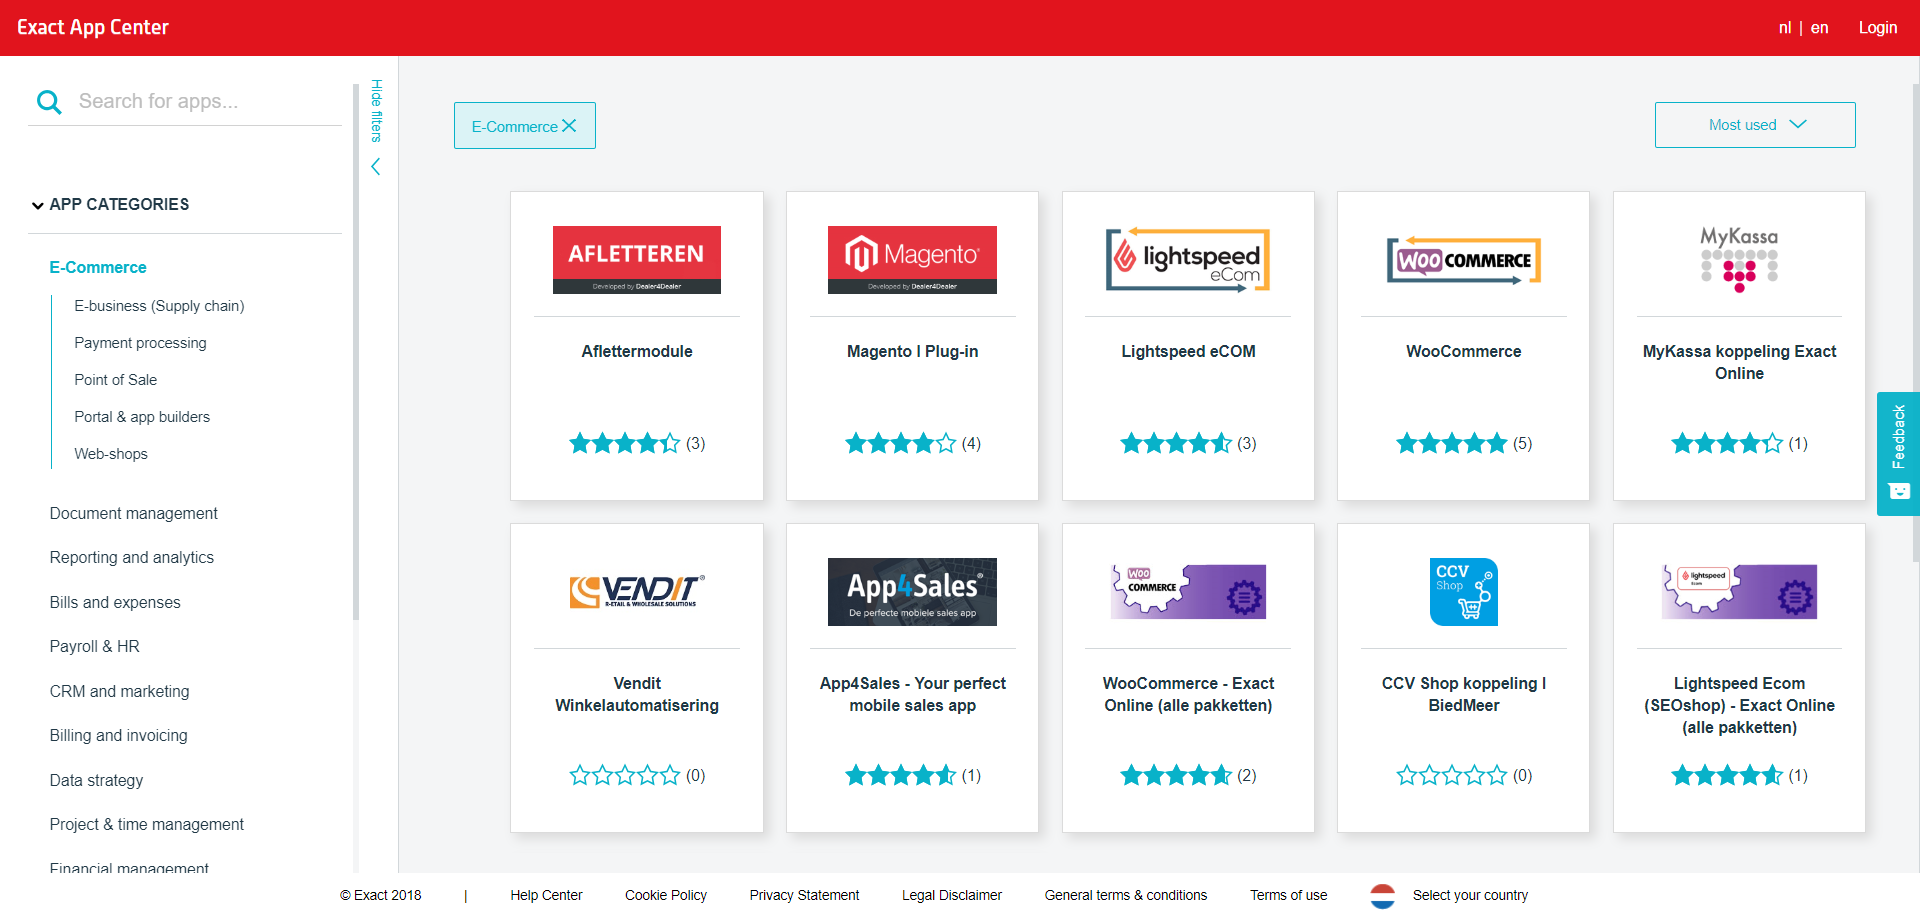Select the CCV Shop koppeling BiedMeer icon
The height and width of the screenshot is (916, 1920).
(x=1463, y=591)
